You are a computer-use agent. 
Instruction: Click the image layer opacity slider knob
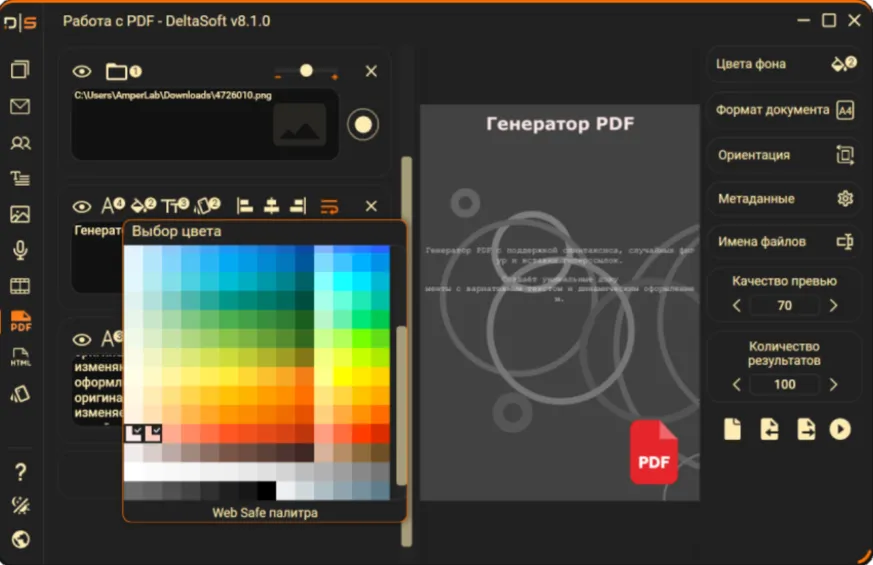coord(306,71)
